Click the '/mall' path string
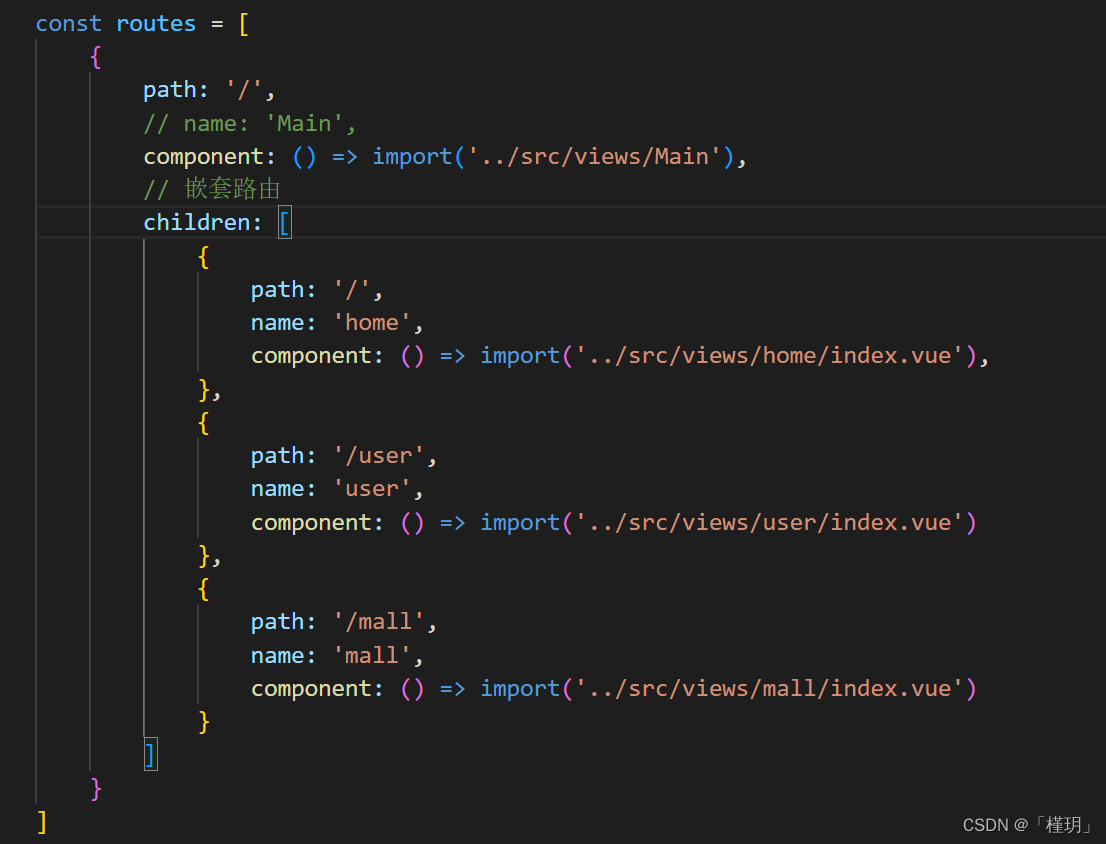 pyautogui.click(x=379, y=622)
